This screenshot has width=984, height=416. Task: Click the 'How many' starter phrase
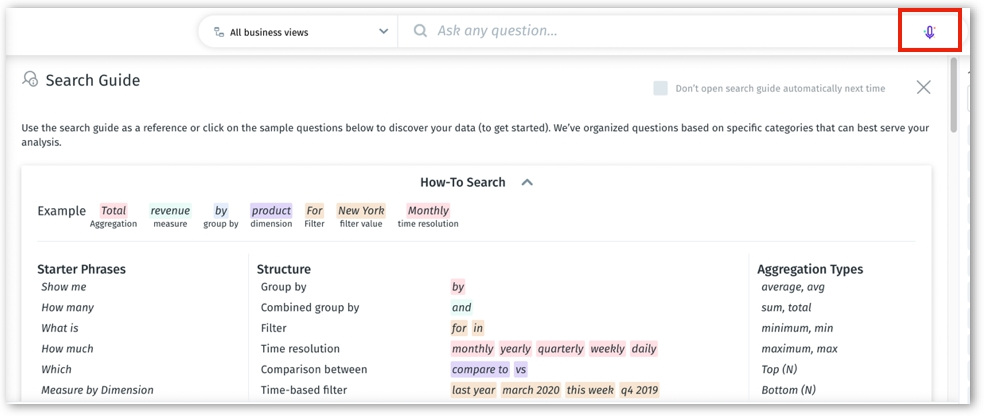point(67,308)
